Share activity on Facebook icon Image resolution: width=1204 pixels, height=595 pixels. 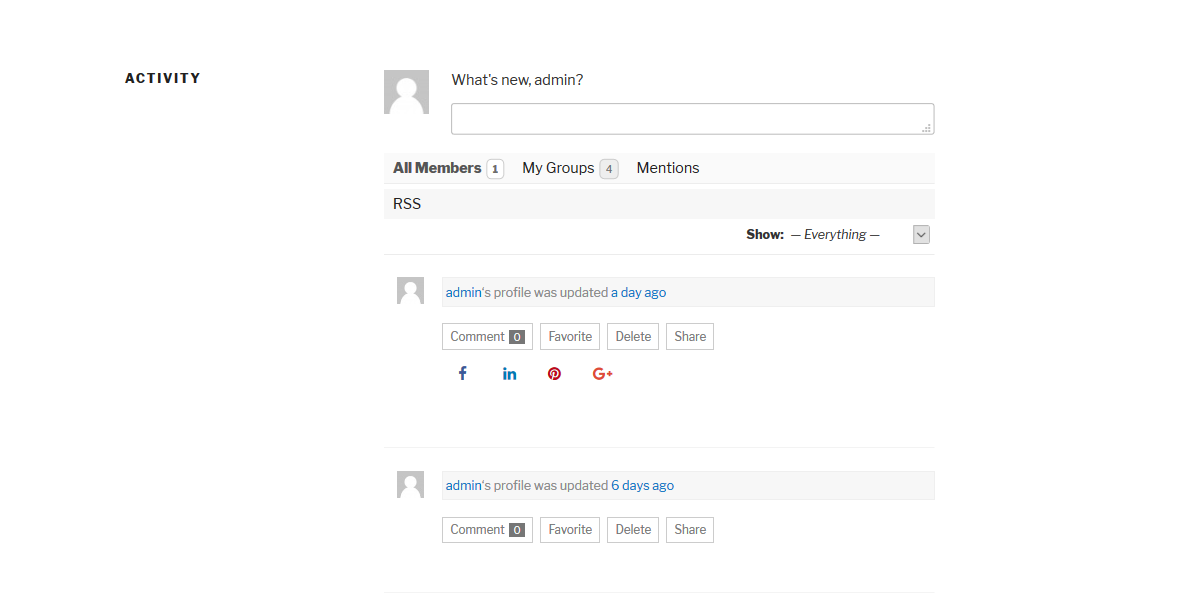[x=463, y=374]
